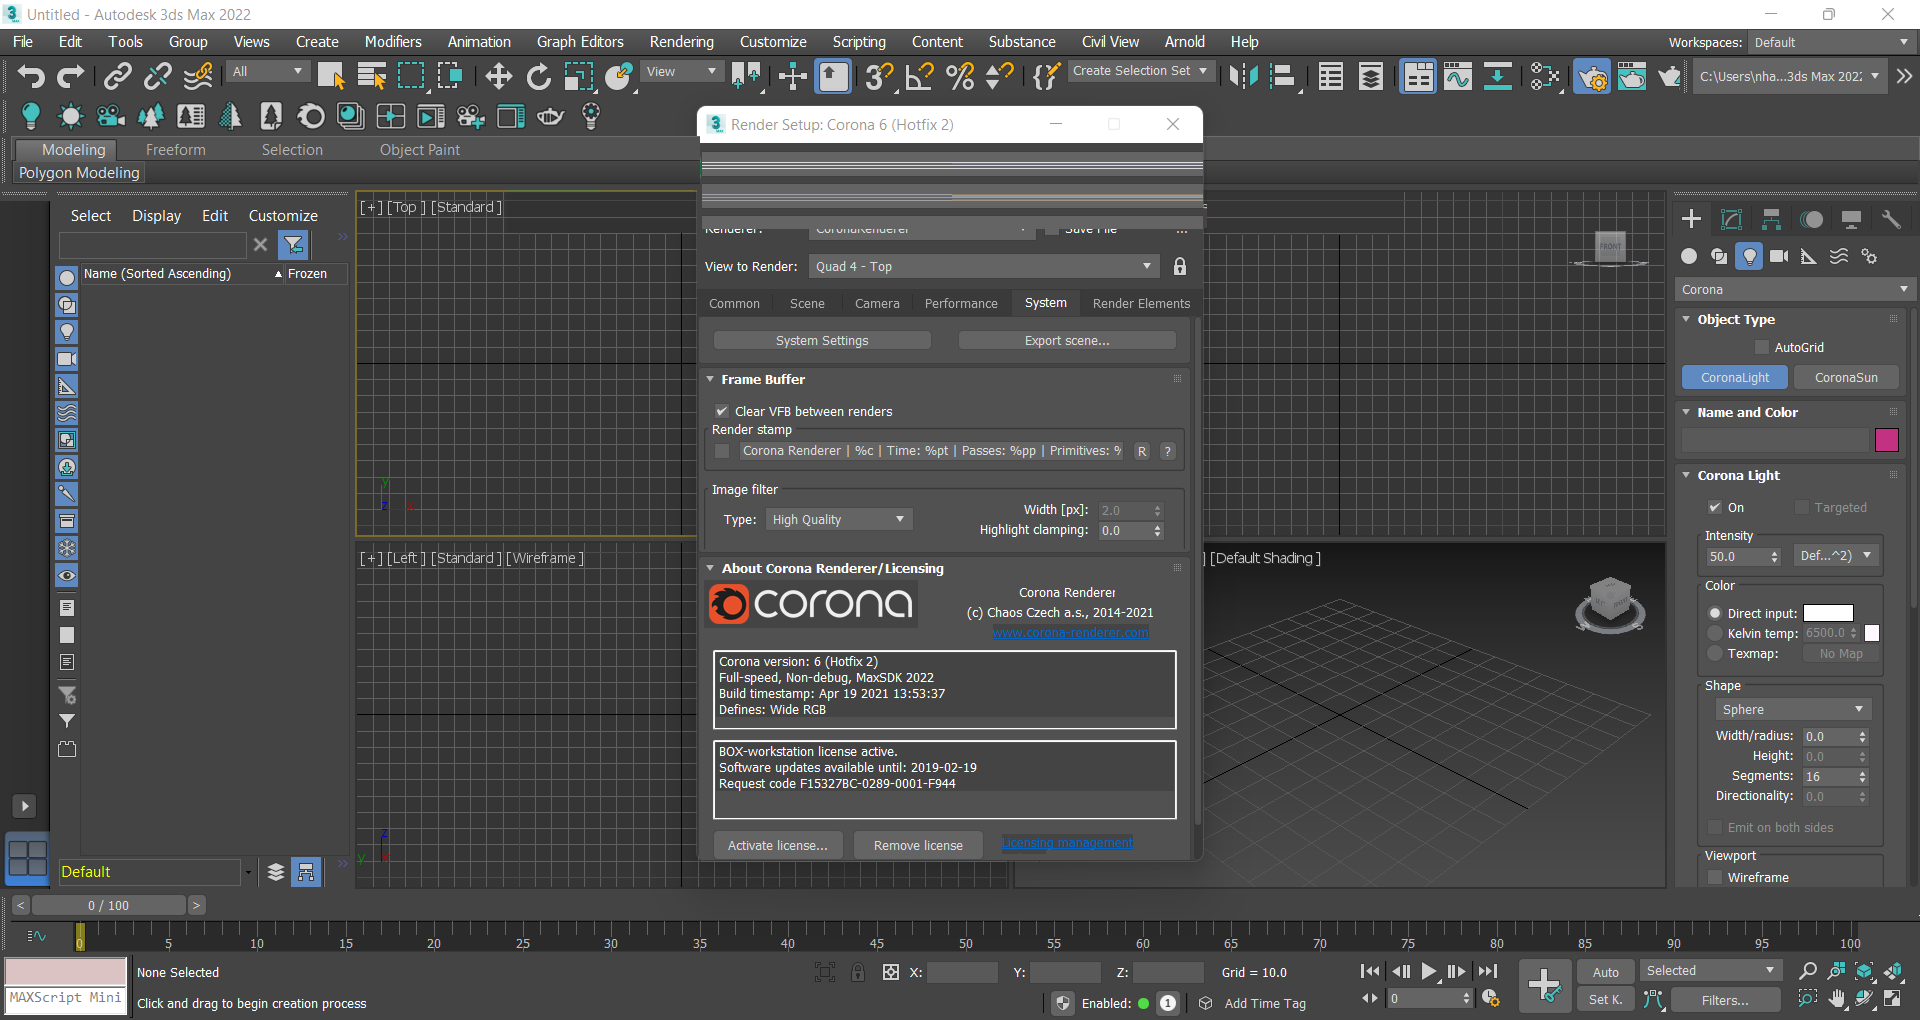Switch to the Performance tab
The image size is (1920, 1020).
click(x=960, y=304)
